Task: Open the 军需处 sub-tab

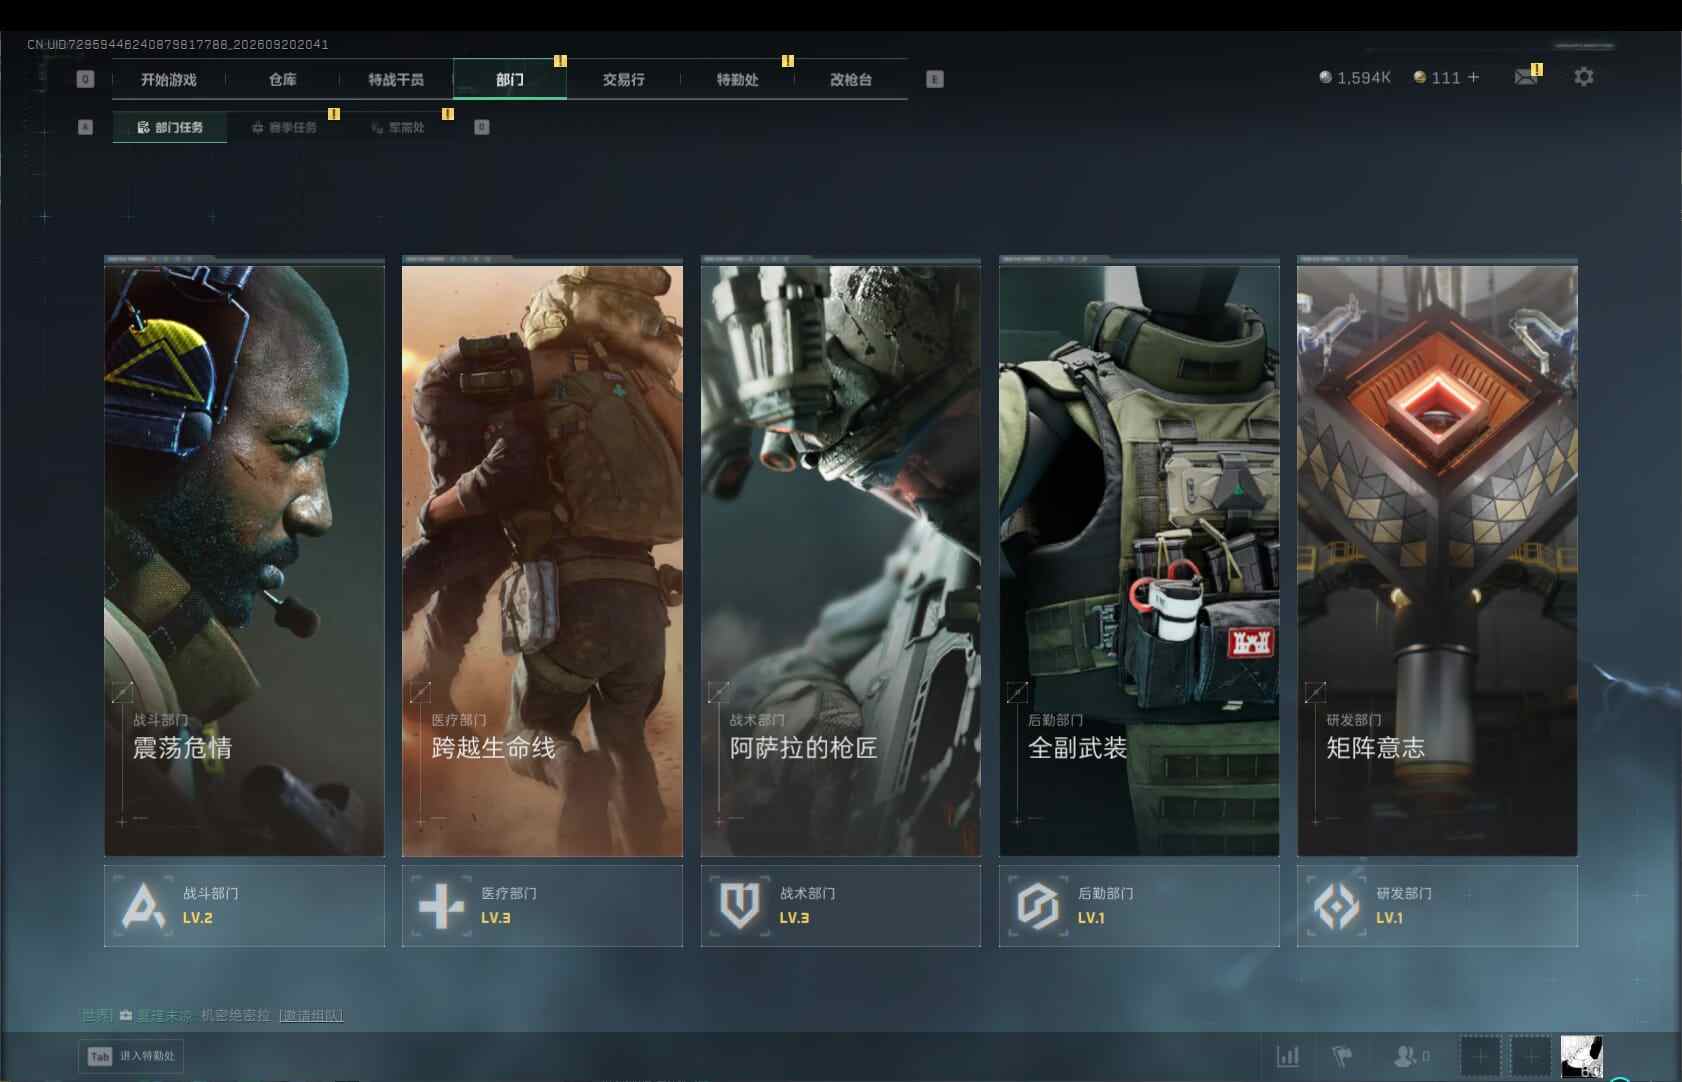Action: [x=398, y=127]
